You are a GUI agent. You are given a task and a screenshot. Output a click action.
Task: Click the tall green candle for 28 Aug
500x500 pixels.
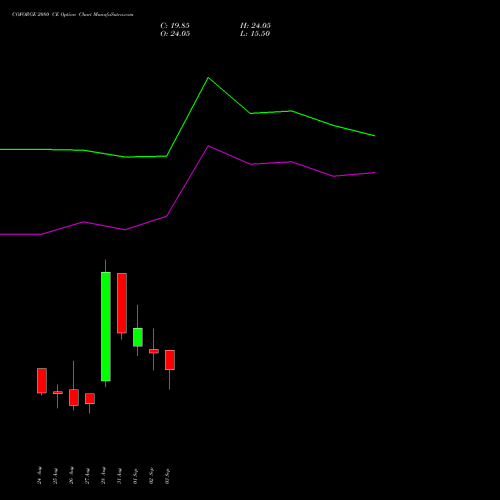tap(106, 326)
